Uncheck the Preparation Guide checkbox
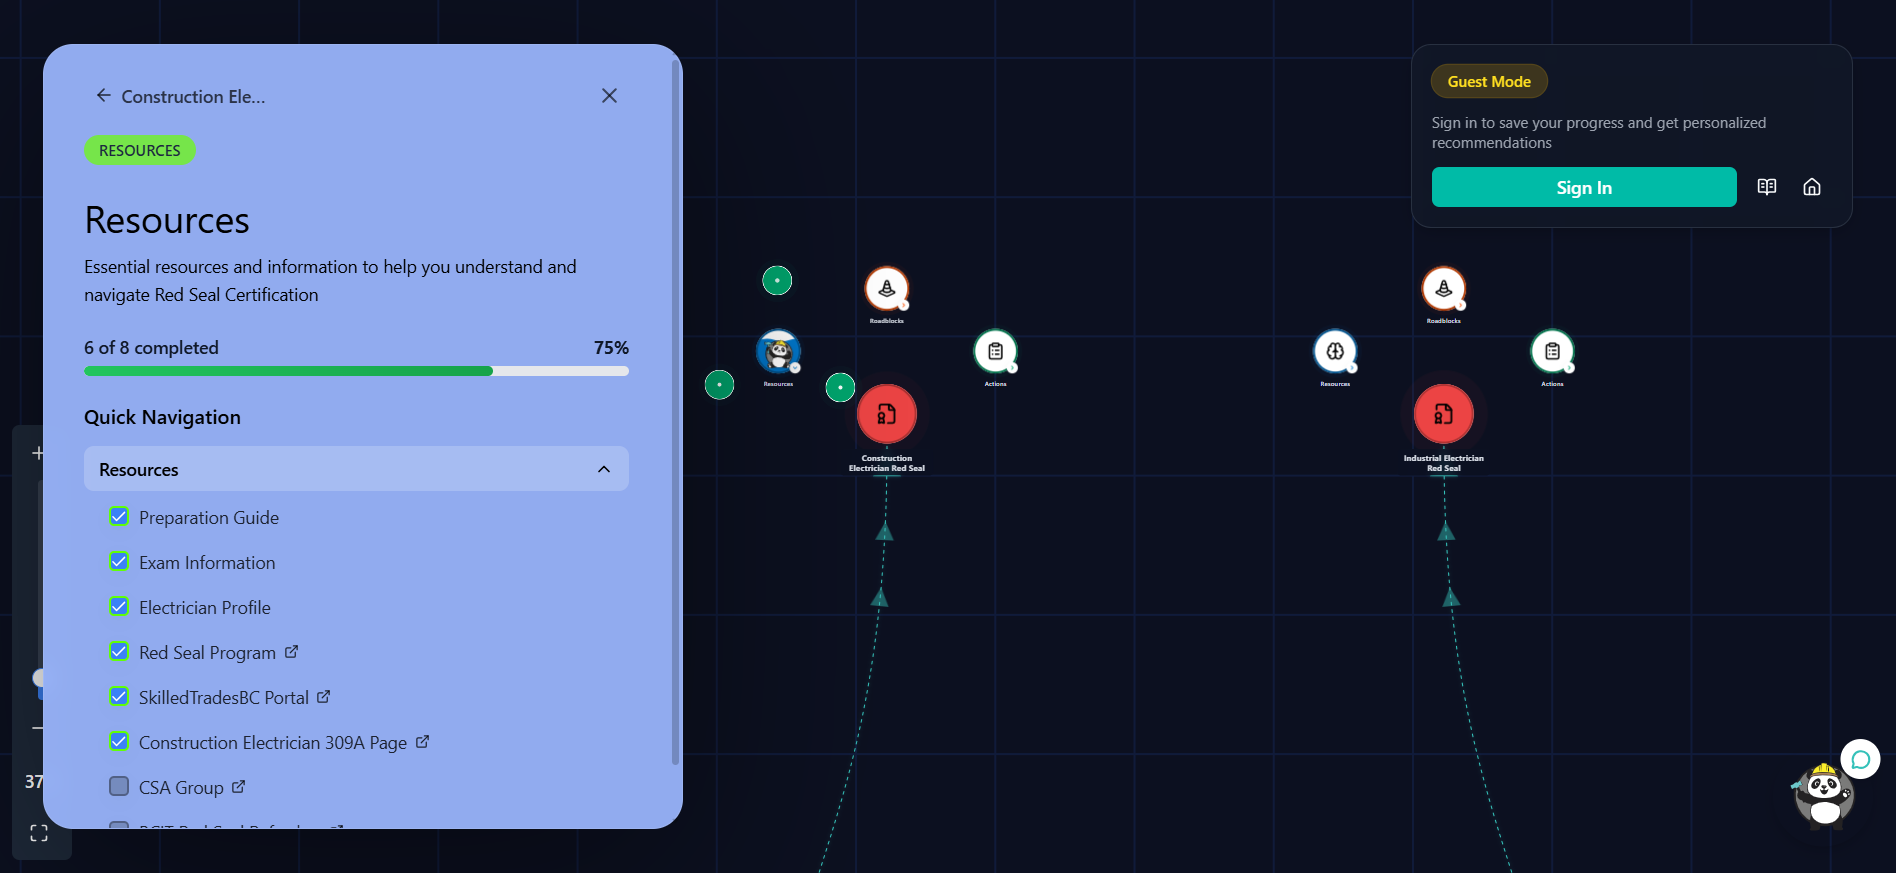 click(119, 517)
